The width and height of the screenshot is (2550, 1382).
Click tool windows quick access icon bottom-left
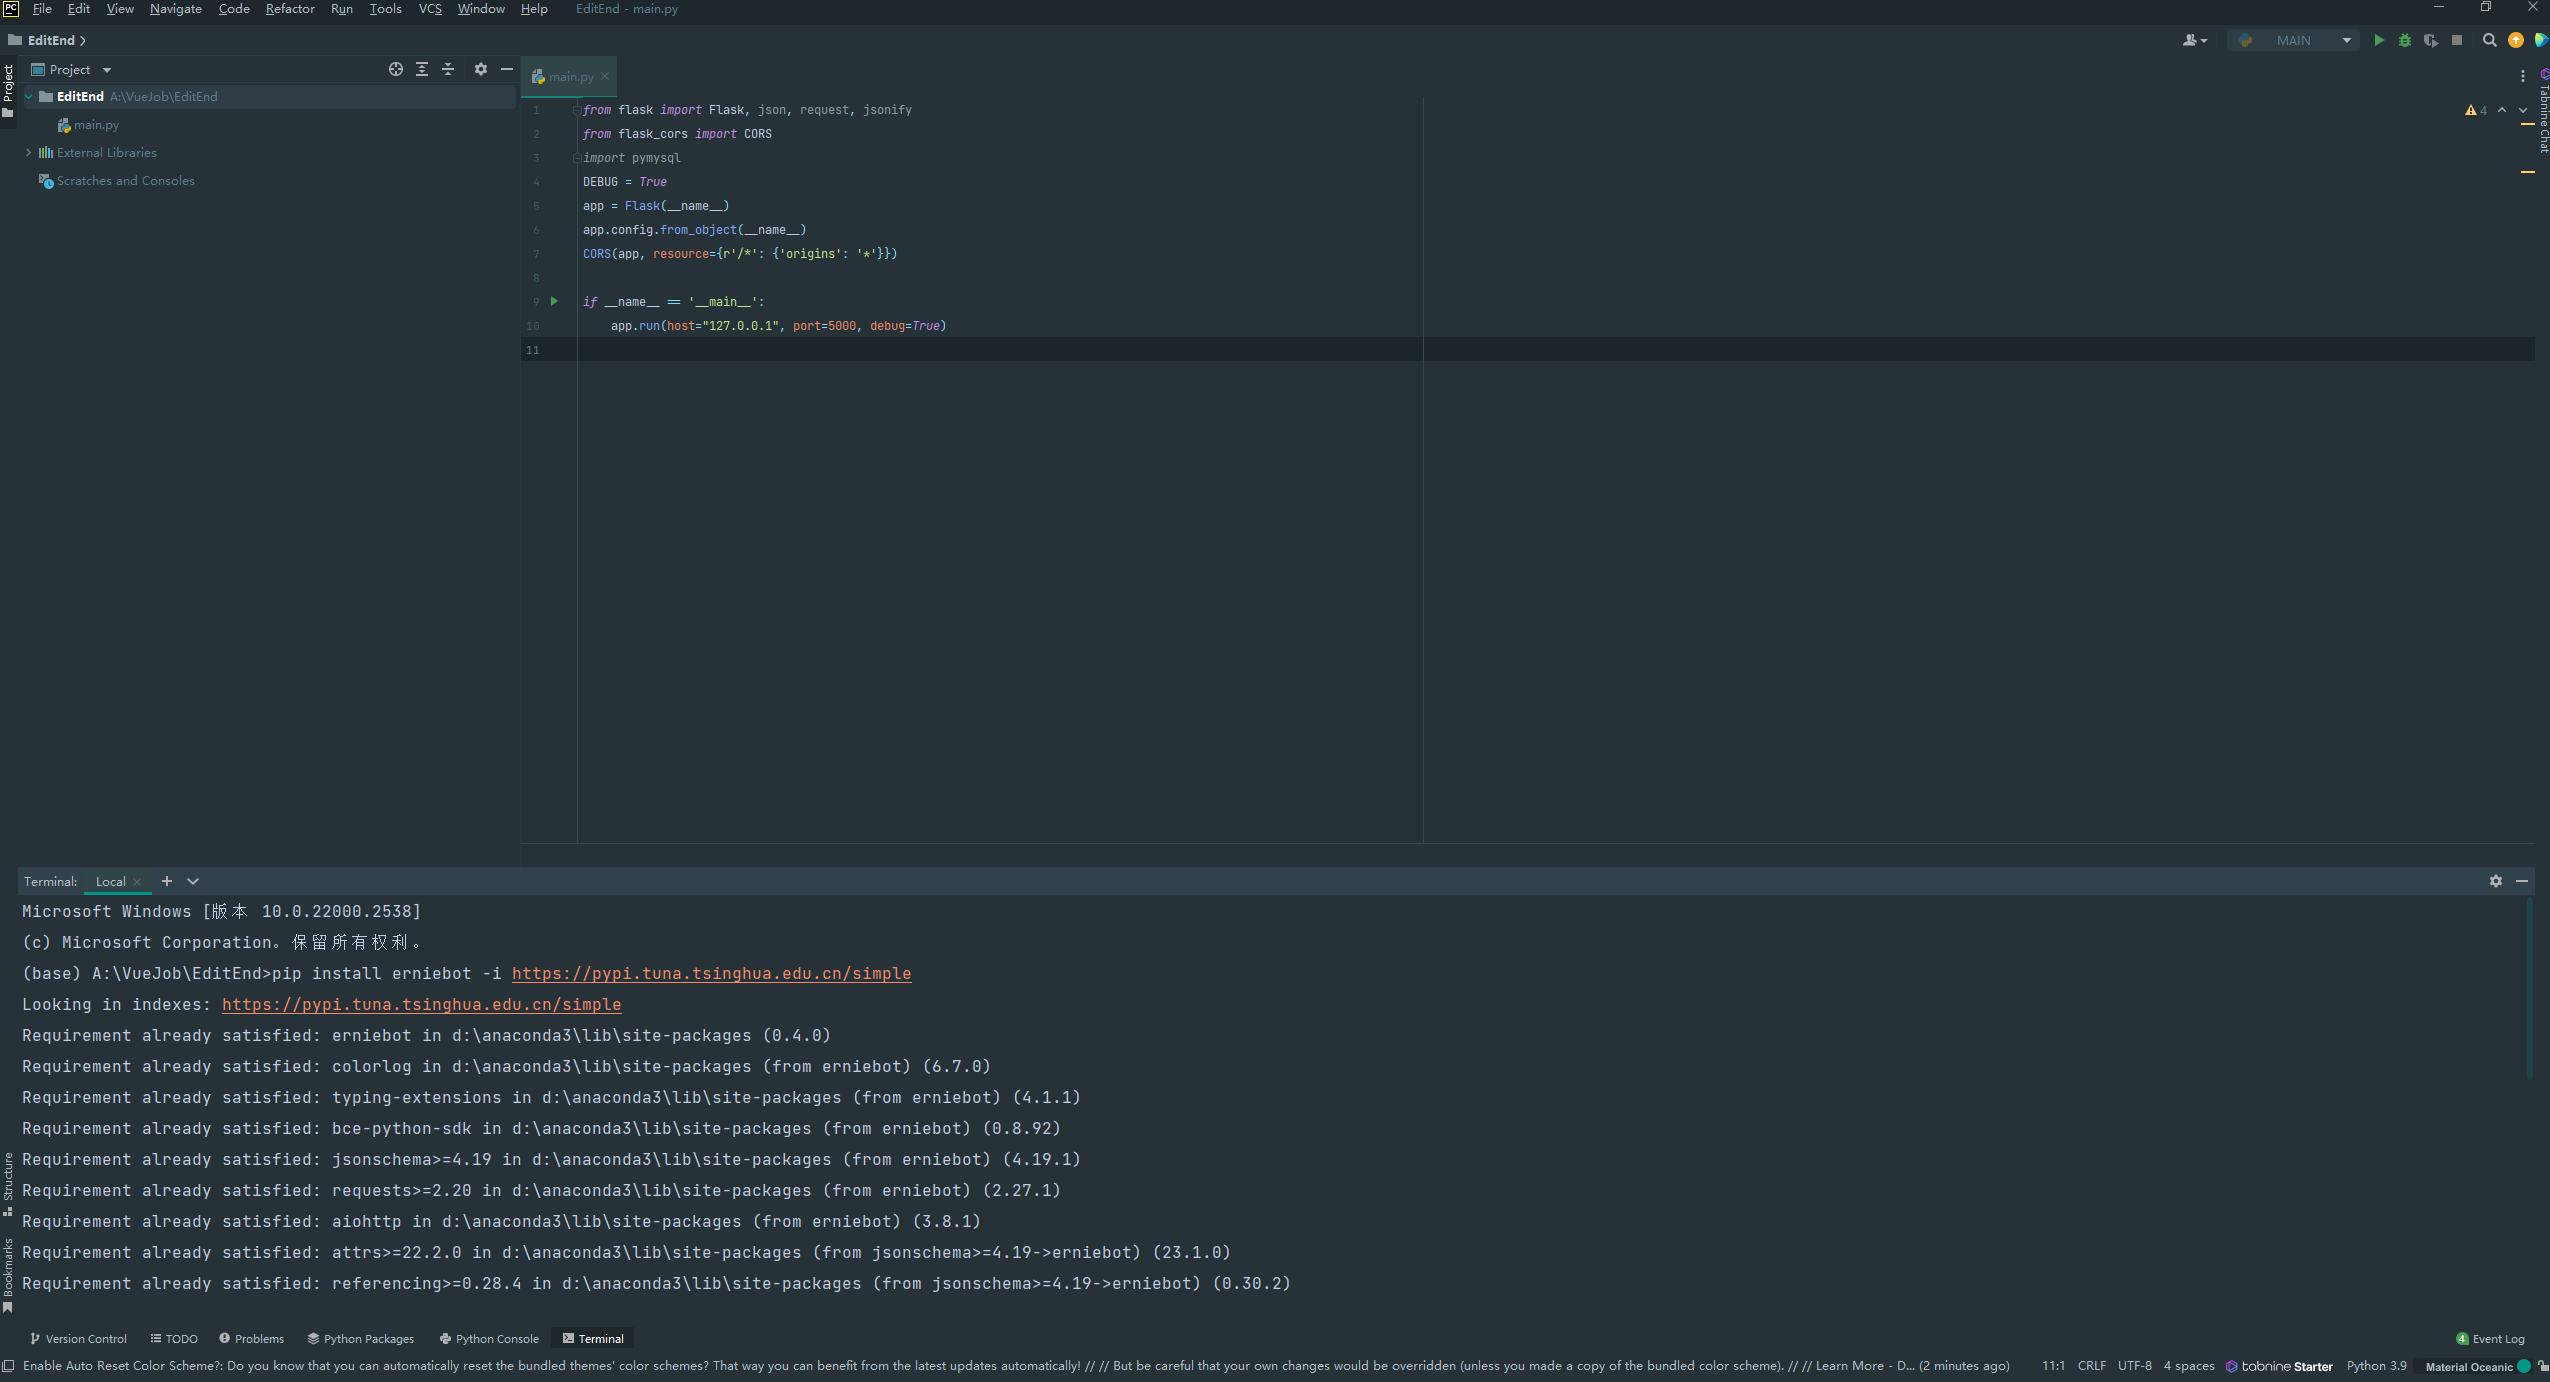click(8, 1366)
